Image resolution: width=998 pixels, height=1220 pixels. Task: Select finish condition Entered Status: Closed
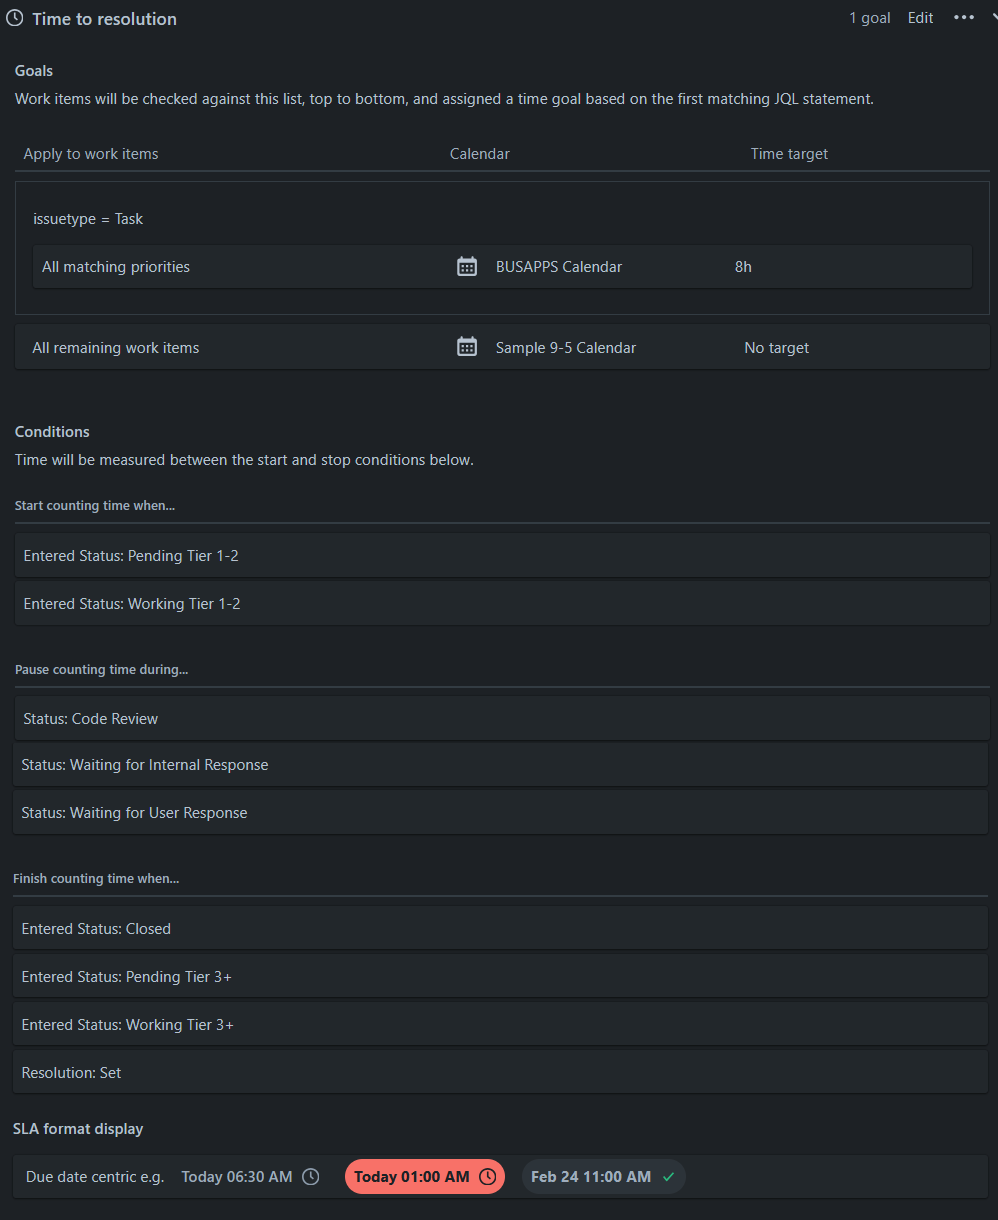500,929
